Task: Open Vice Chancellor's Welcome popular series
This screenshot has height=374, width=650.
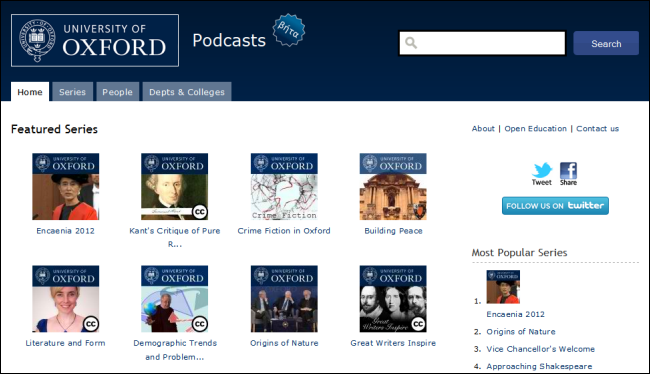Action: (540, 349)
